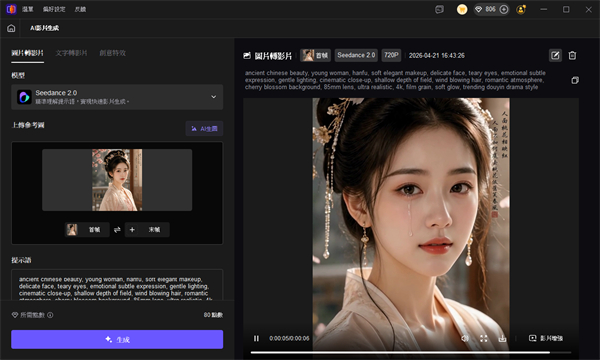Open the 偏好設定 preferences menu
The image size is (600, 360).
point(54,9)
